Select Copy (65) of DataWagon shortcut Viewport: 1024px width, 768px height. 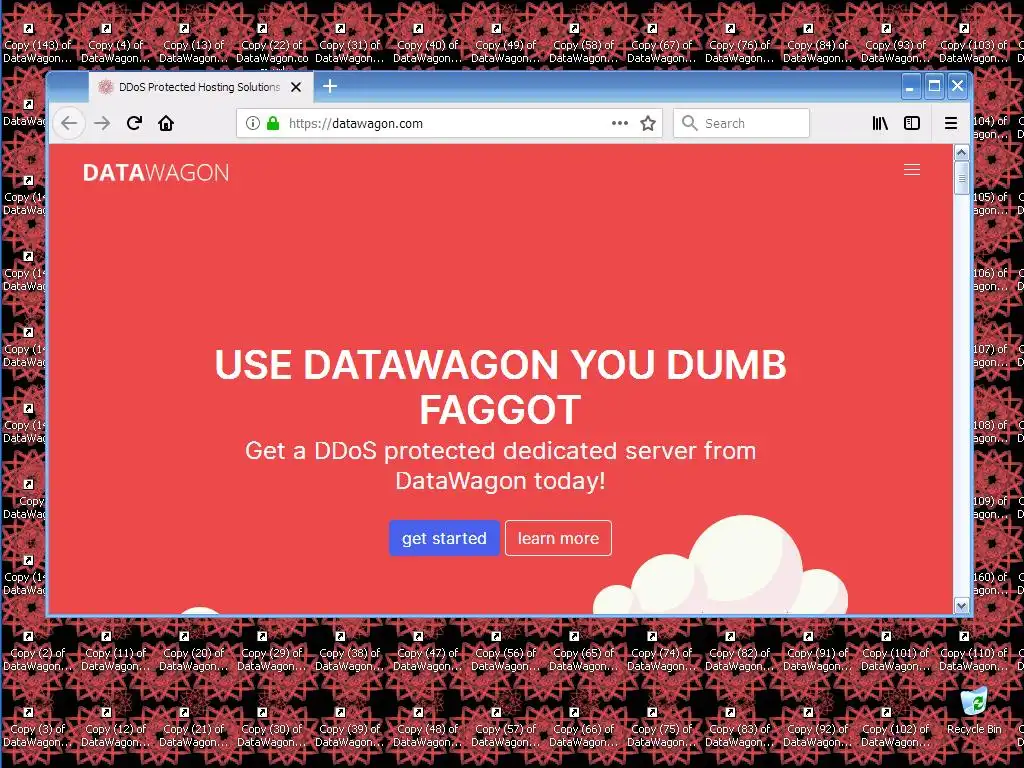583,651
